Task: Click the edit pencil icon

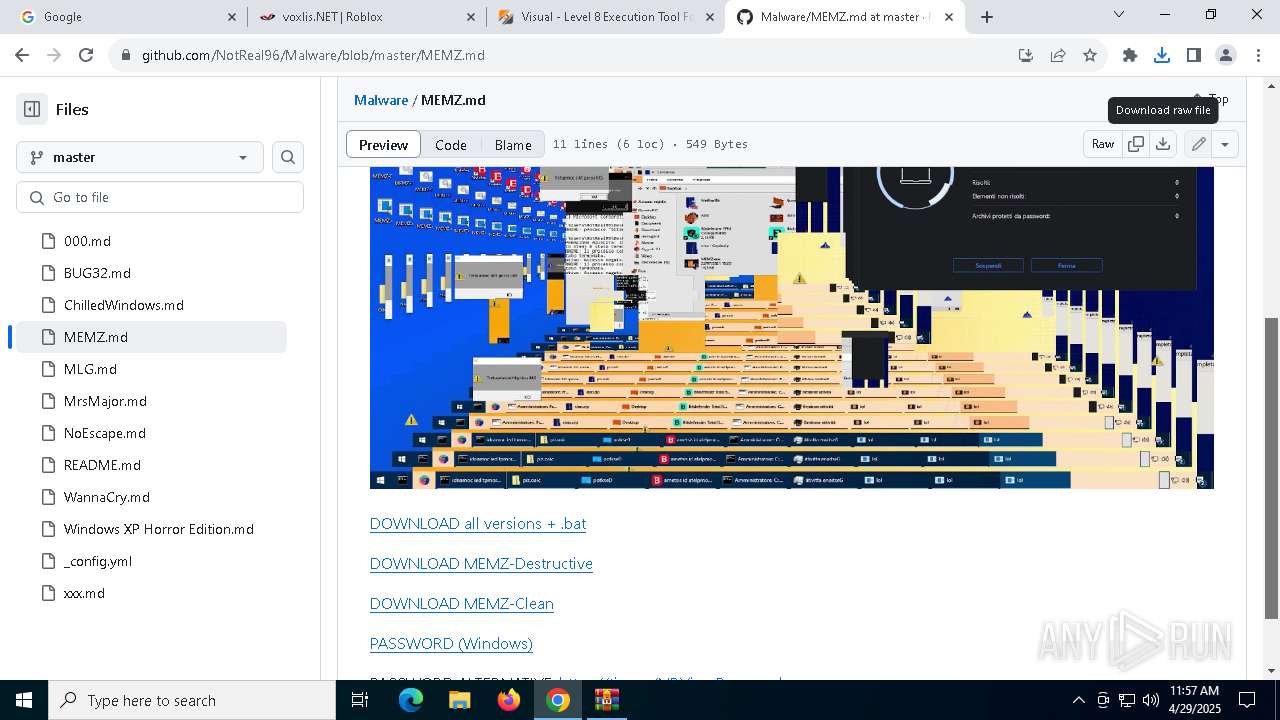Action: (1198, 144)
